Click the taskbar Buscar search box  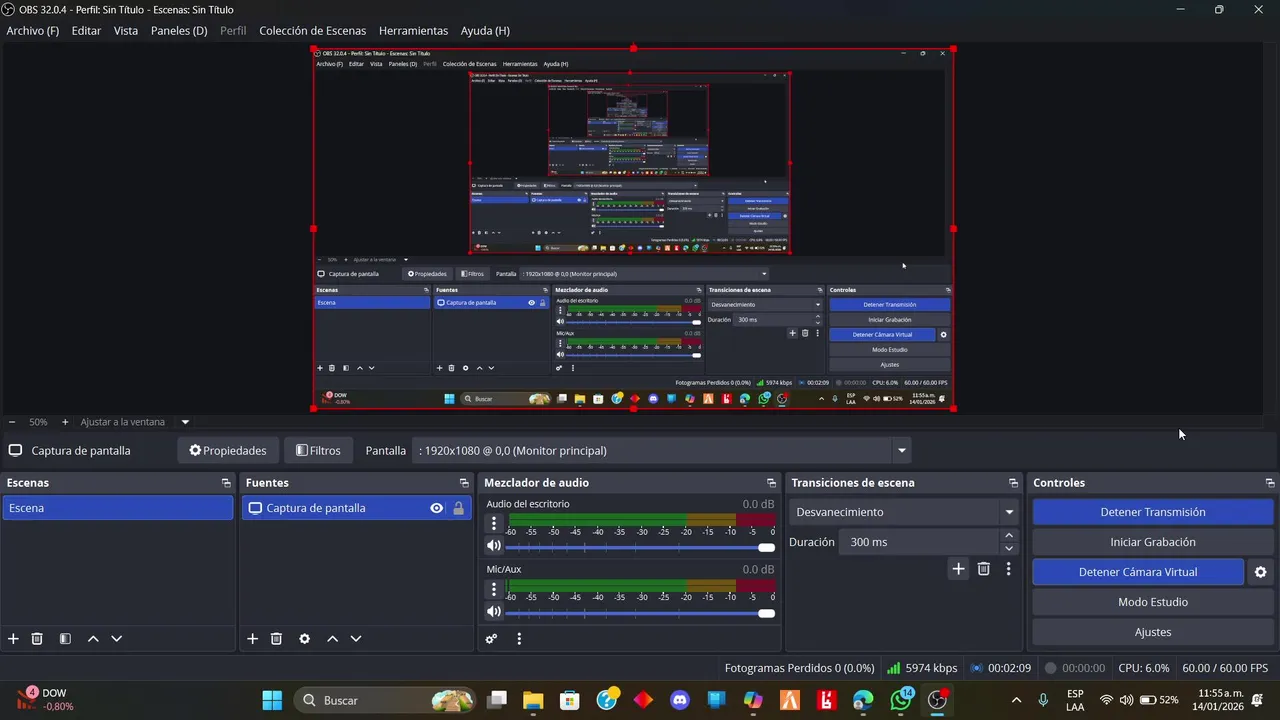[385, 700]
